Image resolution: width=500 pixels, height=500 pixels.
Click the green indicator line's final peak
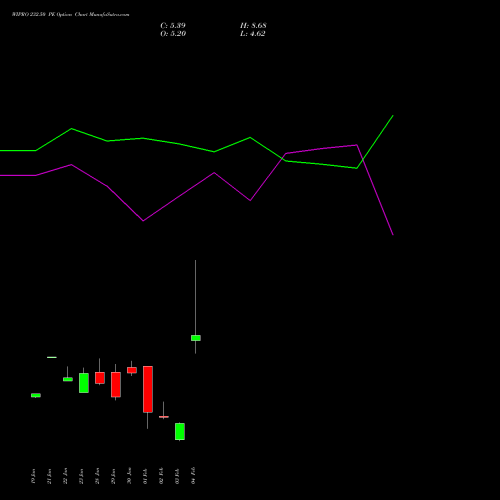tap(393, 116)
